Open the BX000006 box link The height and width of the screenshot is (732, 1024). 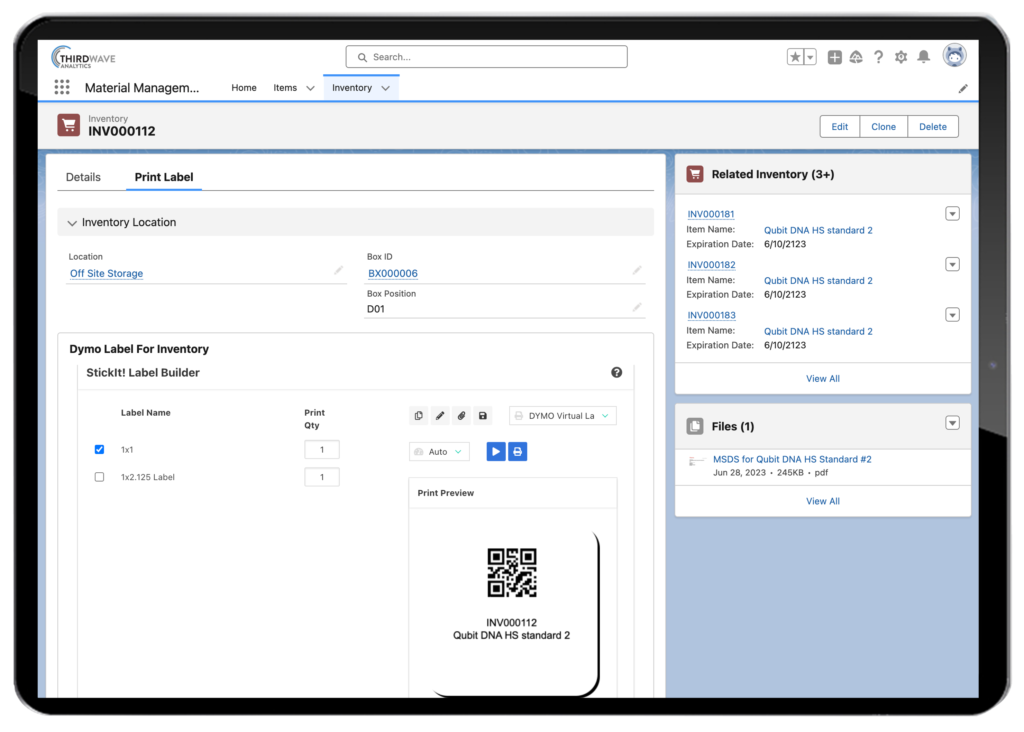point(392,273)
